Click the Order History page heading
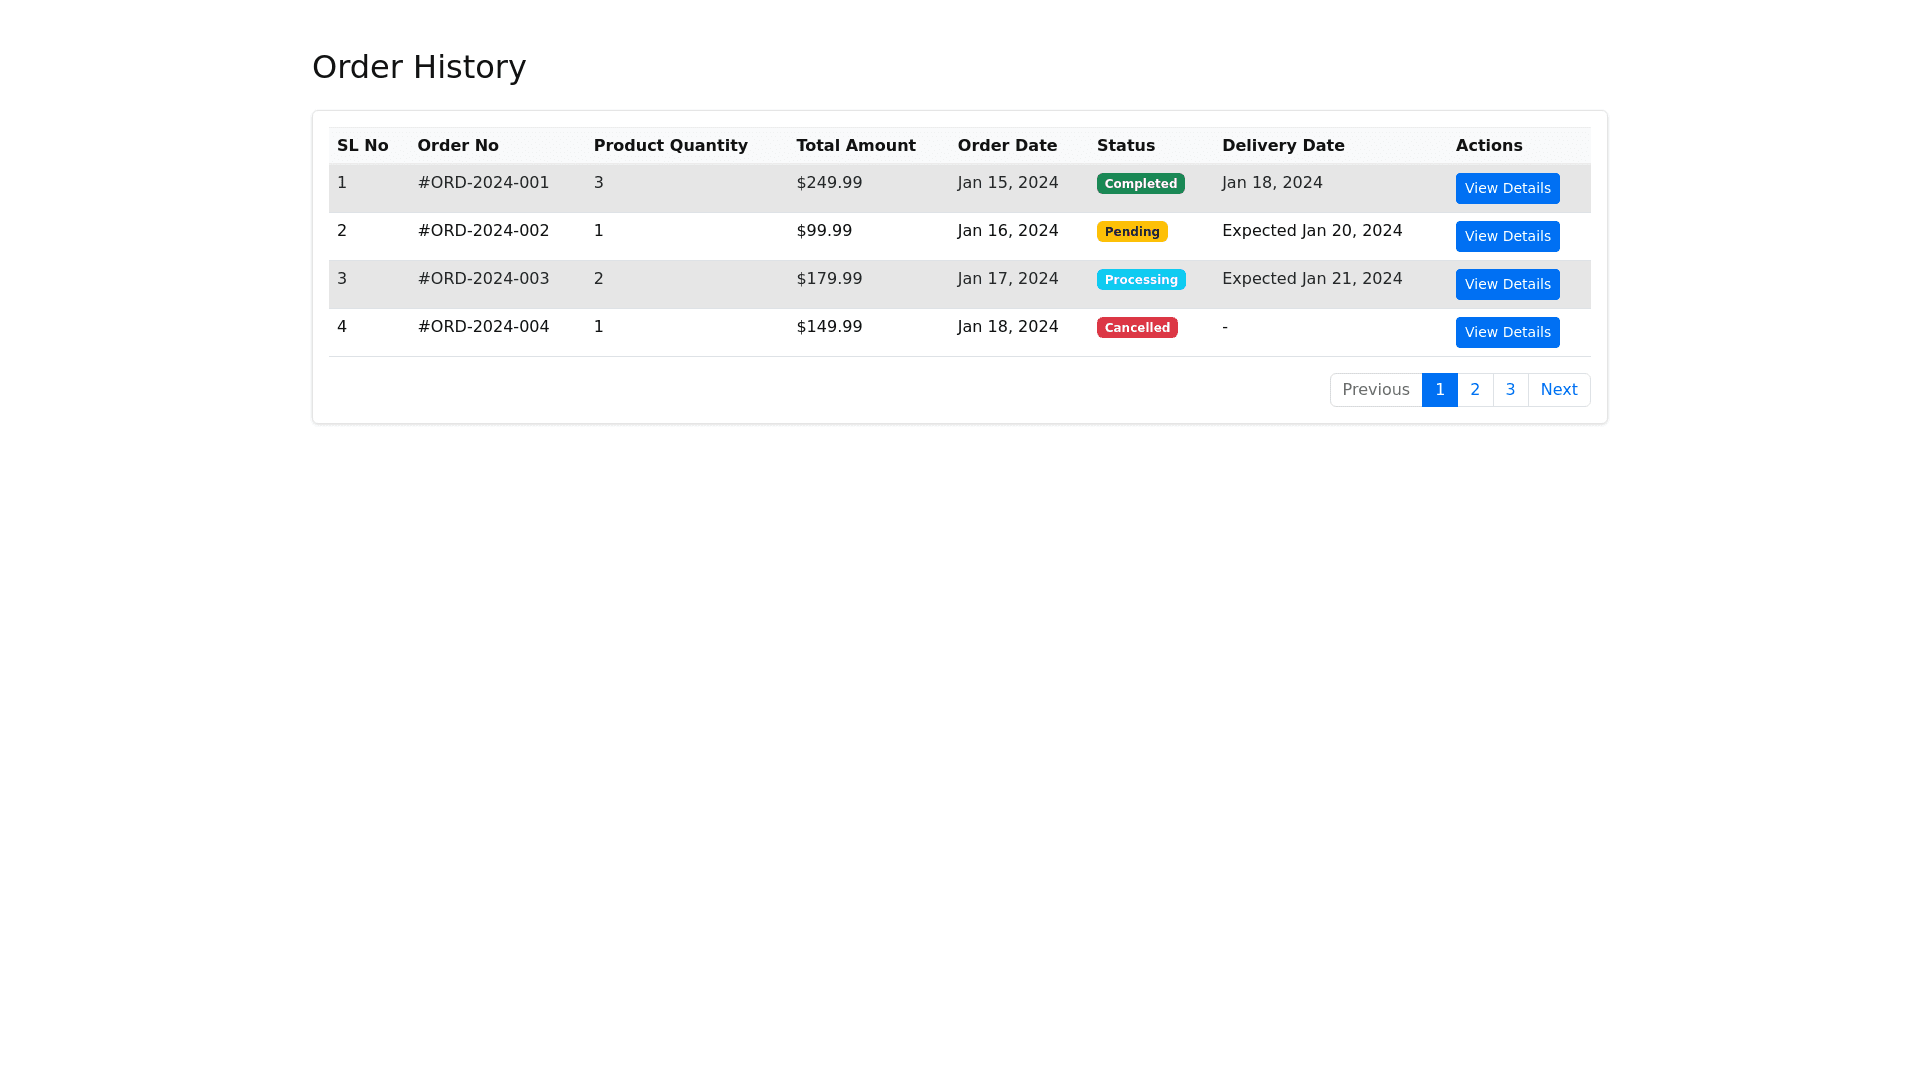This screenshot has height=1080, width=1920. point(418,67)
